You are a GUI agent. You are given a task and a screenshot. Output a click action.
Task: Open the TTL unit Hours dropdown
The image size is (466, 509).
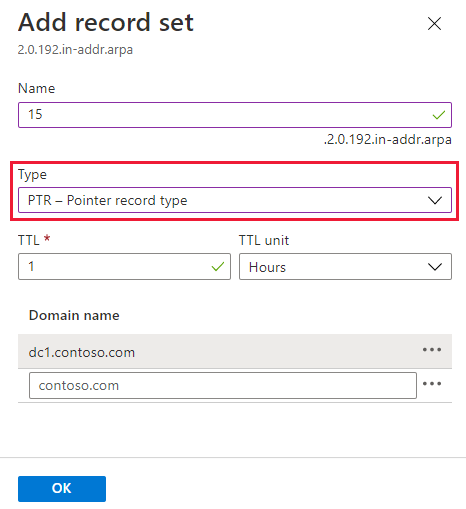tap(345, 266)
